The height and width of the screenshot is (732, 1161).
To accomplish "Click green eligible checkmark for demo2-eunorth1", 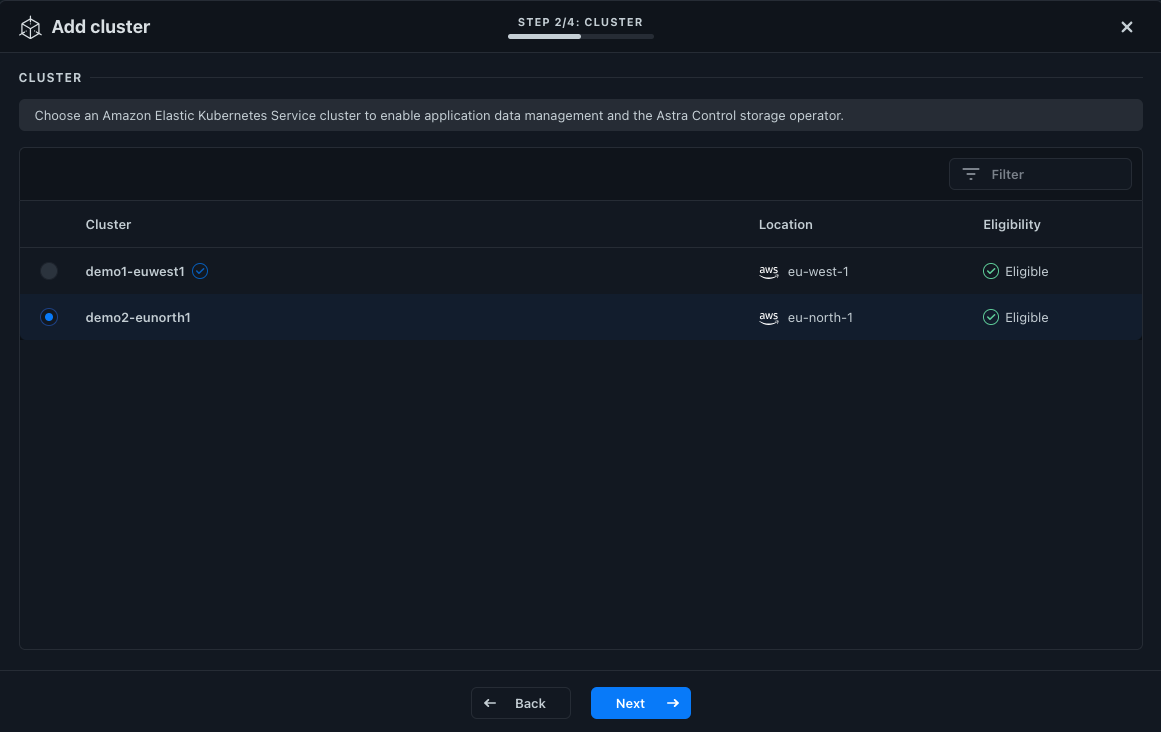I will pos(991,317).
